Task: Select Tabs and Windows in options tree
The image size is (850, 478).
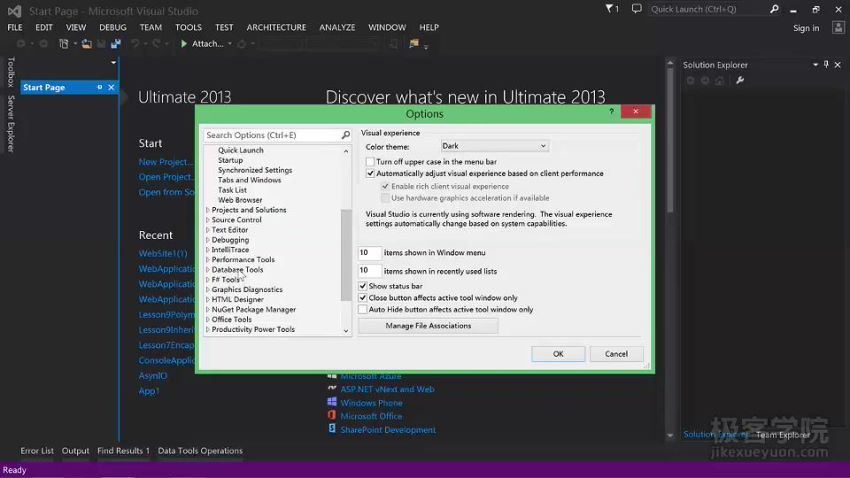Action: 249,180
